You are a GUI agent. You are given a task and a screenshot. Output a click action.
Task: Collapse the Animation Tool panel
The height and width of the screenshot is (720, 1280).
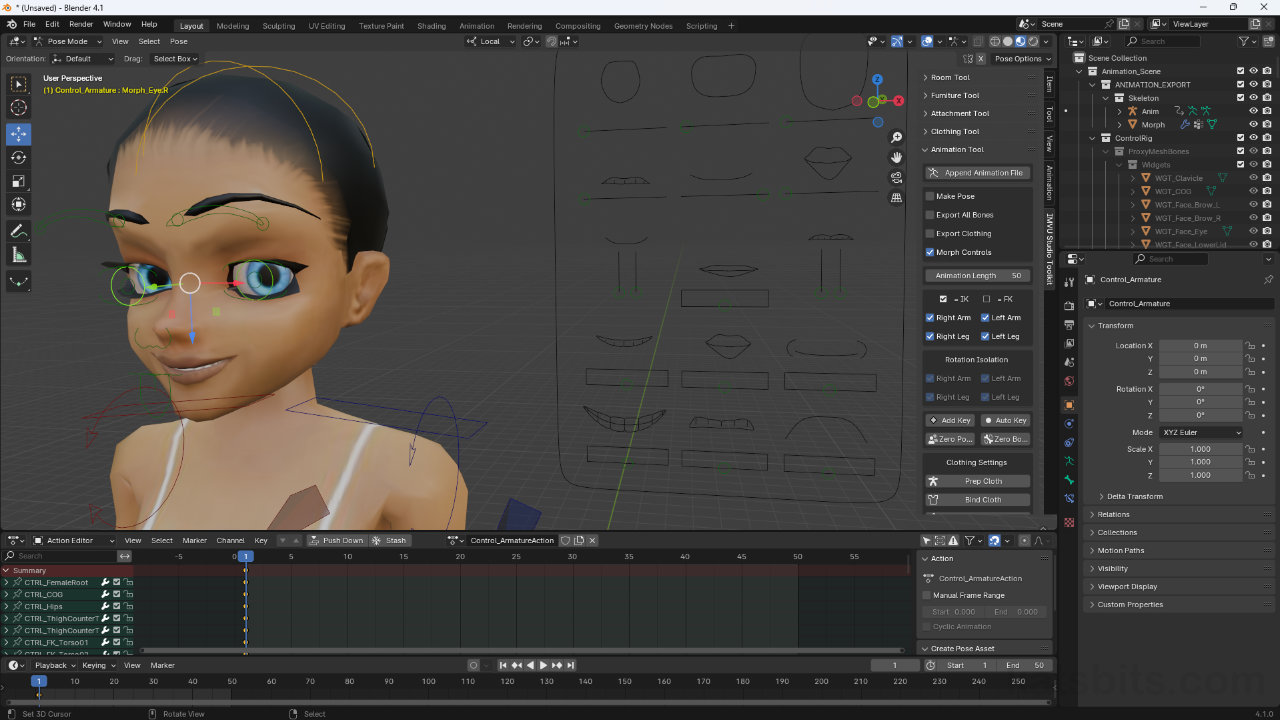tap(957, 149)
